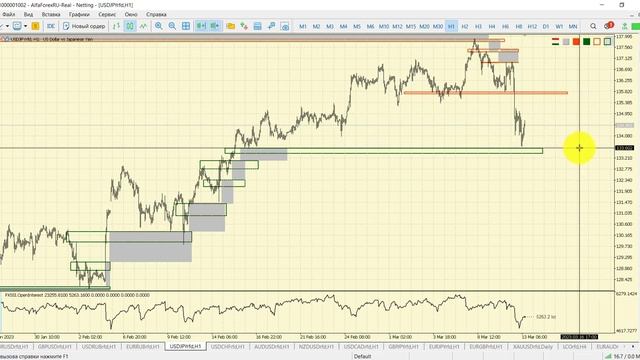Switch to the NZDUSD H1 chart tab
The image size is (640, 360).
(x=316, y=347)
